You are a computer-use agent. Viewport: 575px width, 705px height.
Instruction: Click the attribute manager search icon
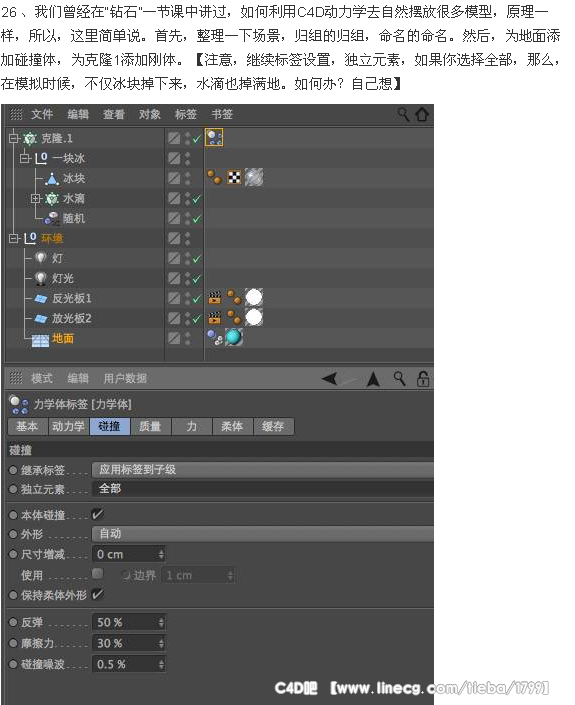pyautogui.click(x=399, y=379)
